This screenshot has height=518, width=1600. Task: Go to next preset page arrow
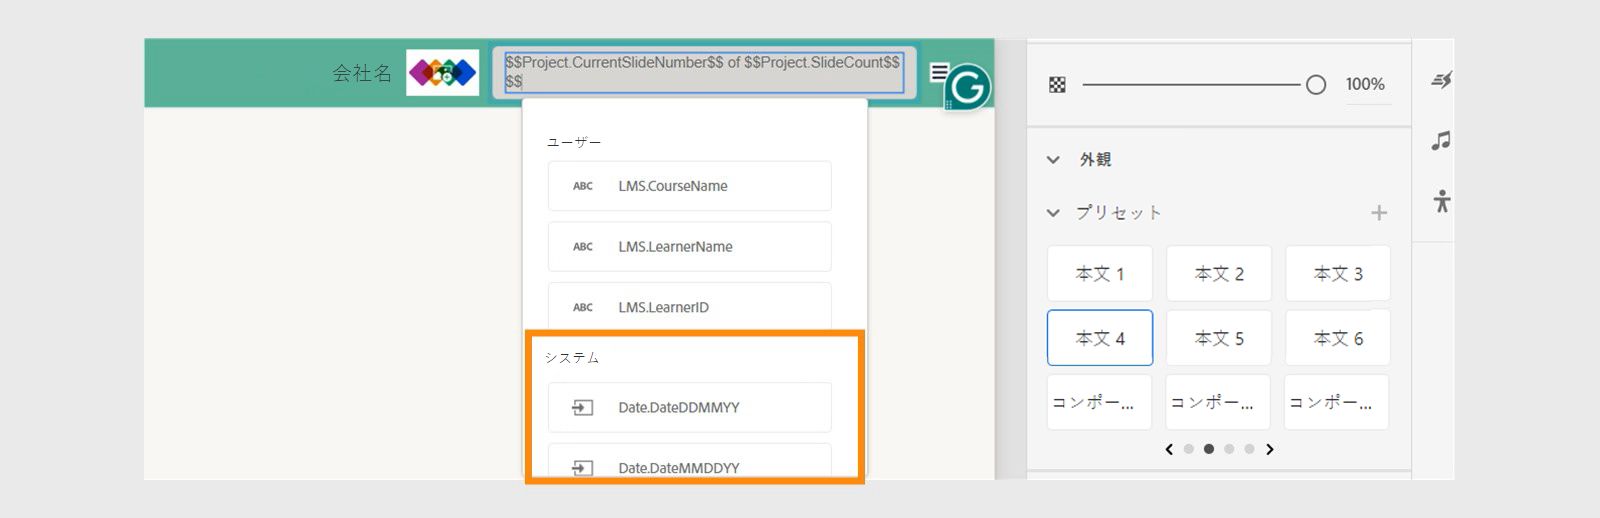[x=1270, y=449]
